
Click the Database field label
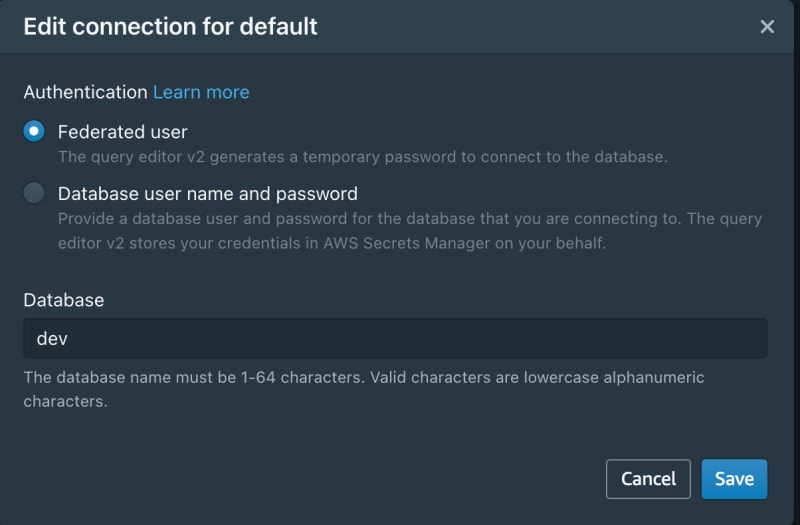64,300
